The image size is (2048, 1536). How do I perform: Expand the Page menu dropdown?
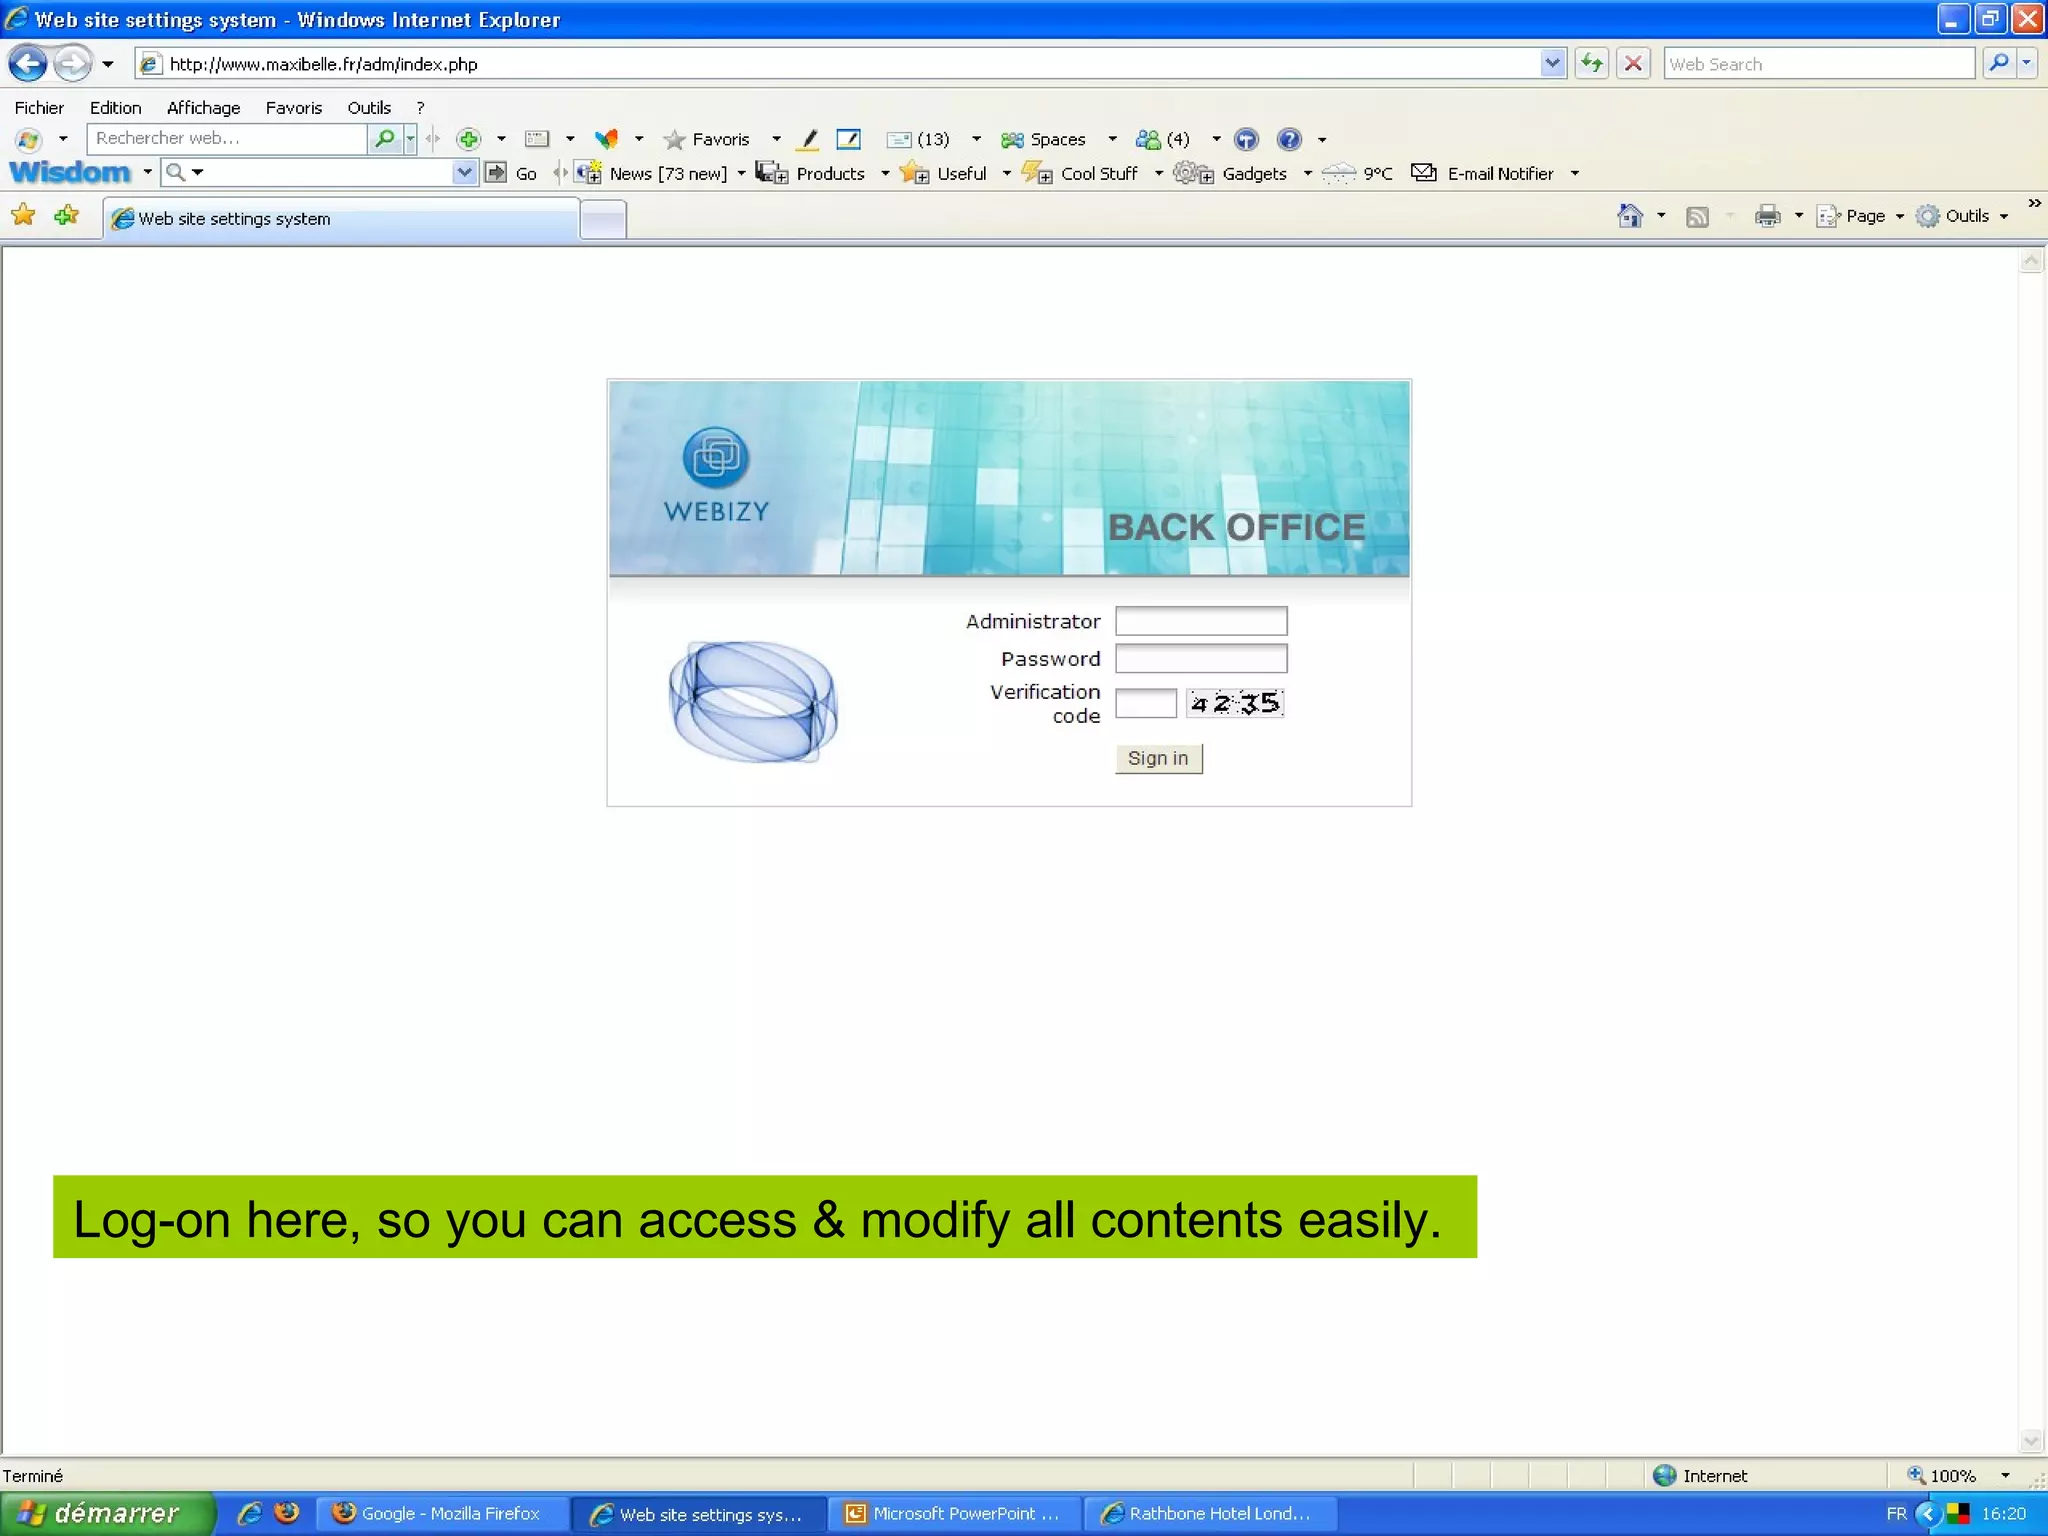tap(1900, 216)
